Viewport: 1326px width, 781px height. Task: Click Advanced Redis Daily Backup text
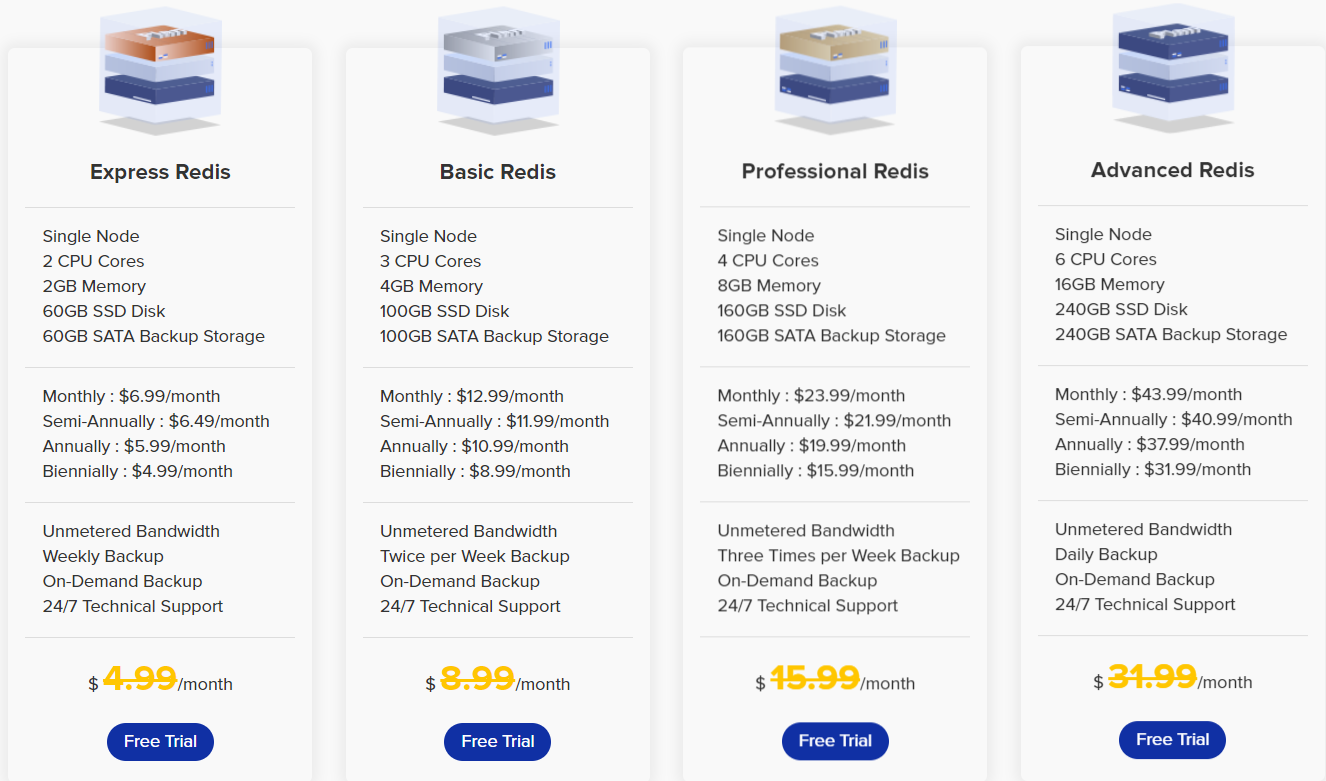[1106, 554]
